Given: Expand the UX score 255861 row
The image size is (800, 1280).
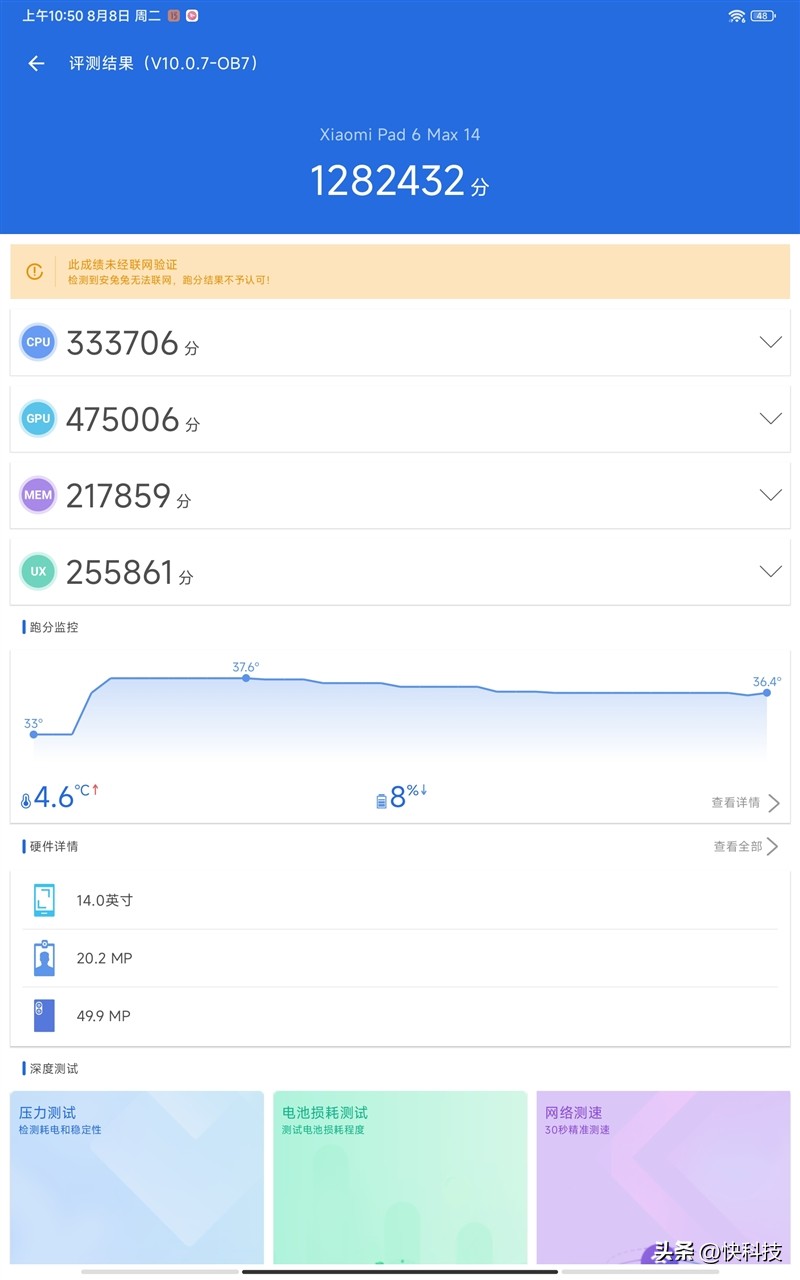Looking at the screenshot, I should coord(400,572).
